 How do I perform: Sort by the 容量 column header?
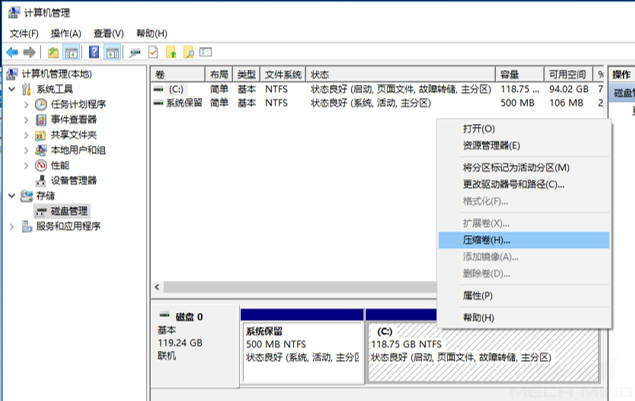click(520, 75)
